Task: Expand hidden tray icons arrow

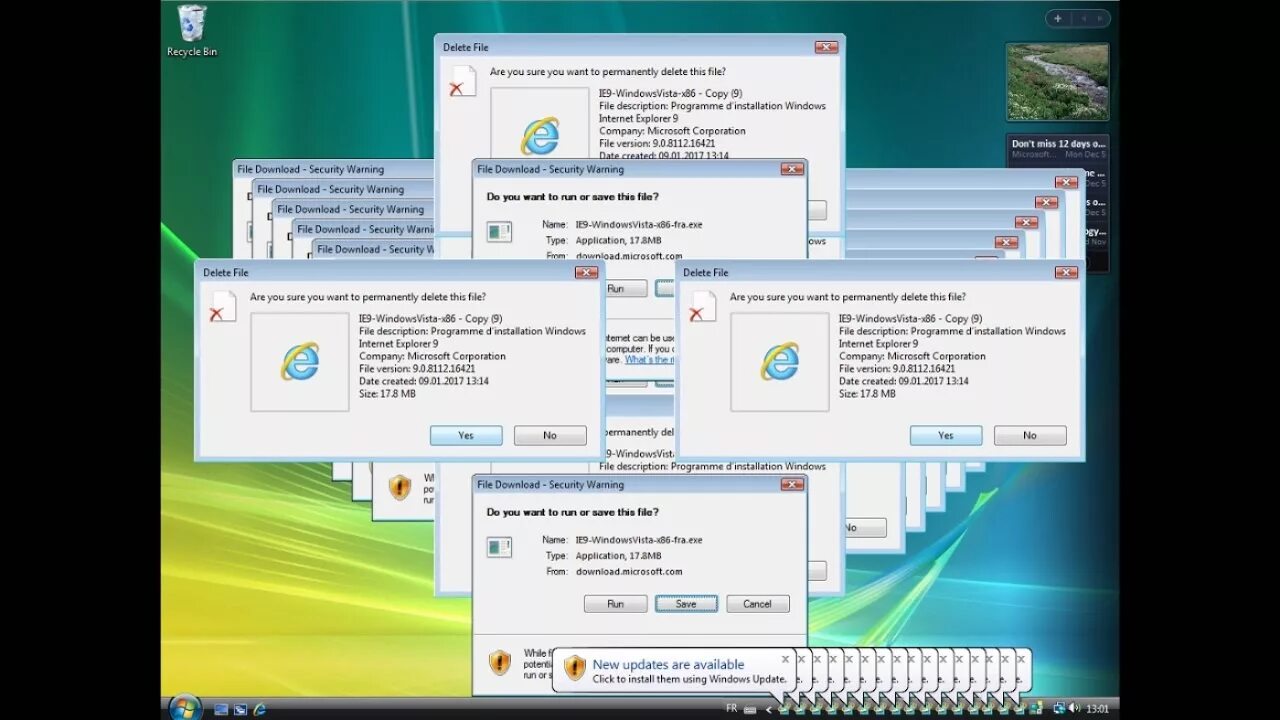Action: (x=770, y=709)
